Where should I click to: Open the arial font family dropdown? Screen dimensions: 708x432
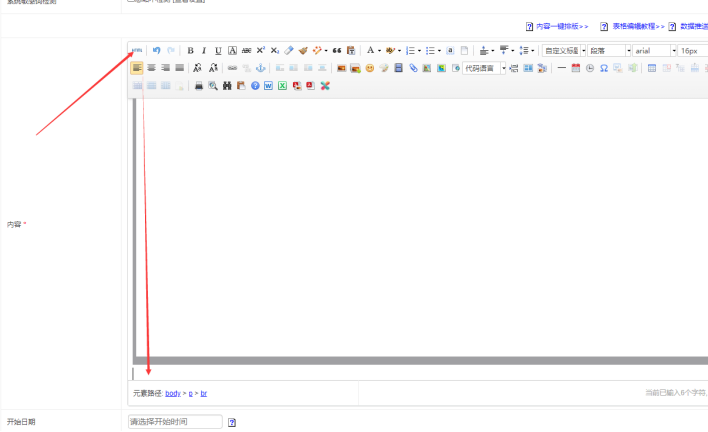click(x=653, y=50)
